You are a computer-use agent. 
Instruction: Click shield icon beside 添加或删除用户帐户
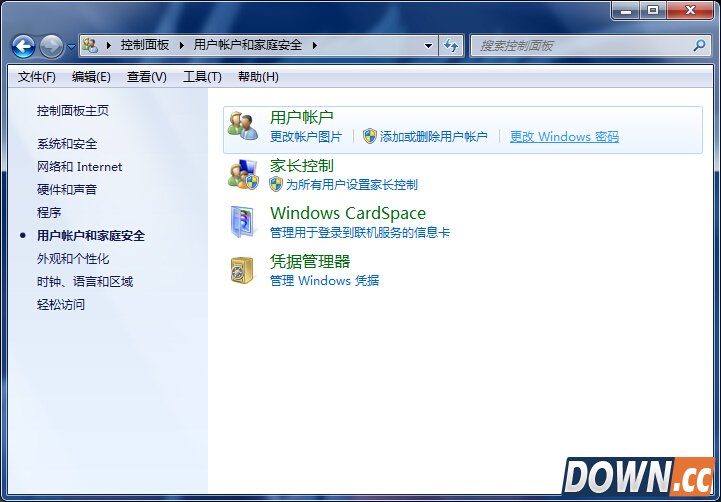(370, 136)
